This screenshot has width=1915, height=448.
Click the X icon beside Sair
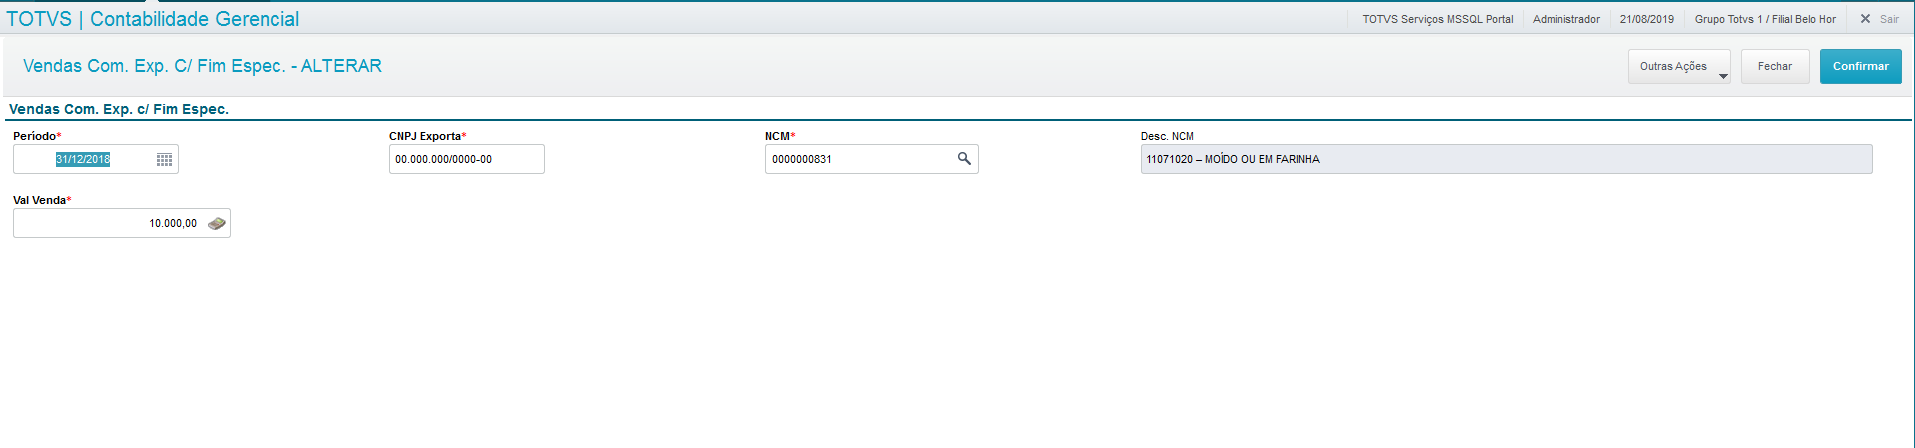pyautogui.click(x=1865, y=18)
